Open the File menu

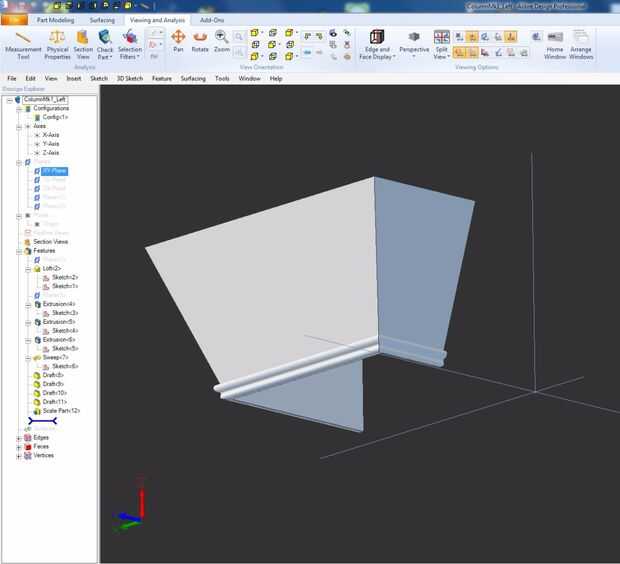click(x=12, y=78)
